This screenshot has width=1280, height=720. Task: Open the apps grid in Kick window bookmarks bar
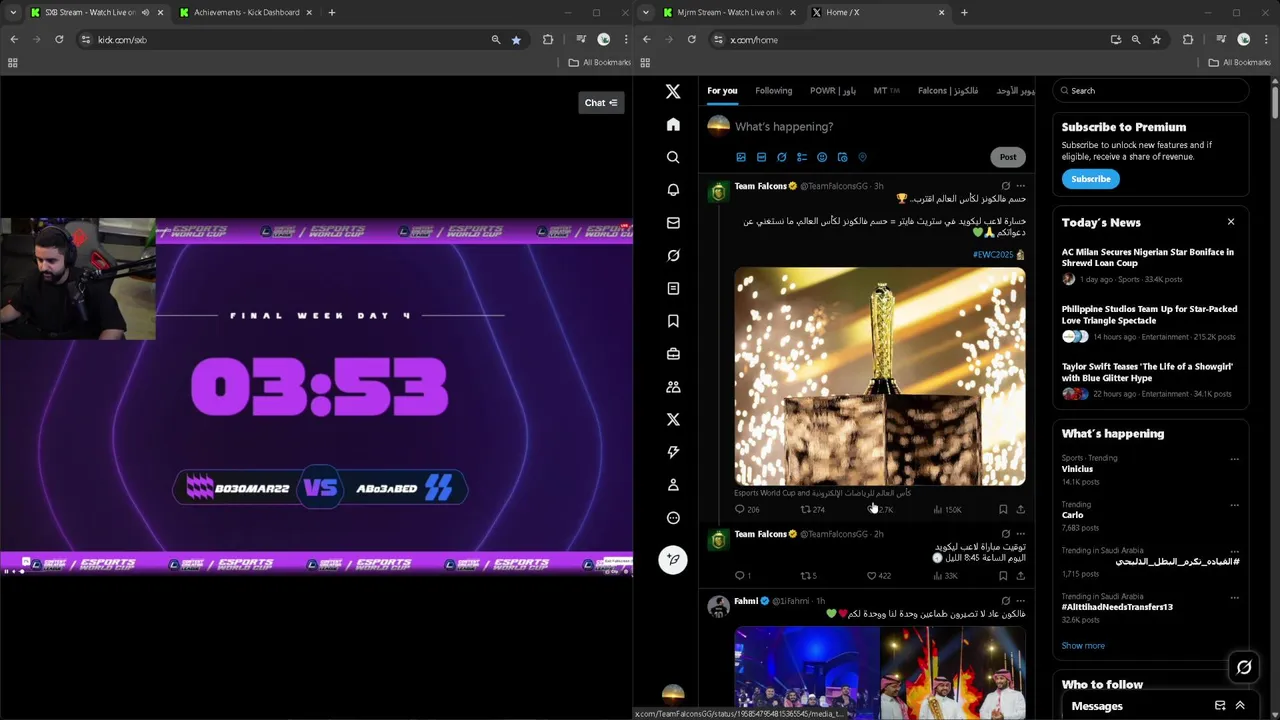[13, 62]
